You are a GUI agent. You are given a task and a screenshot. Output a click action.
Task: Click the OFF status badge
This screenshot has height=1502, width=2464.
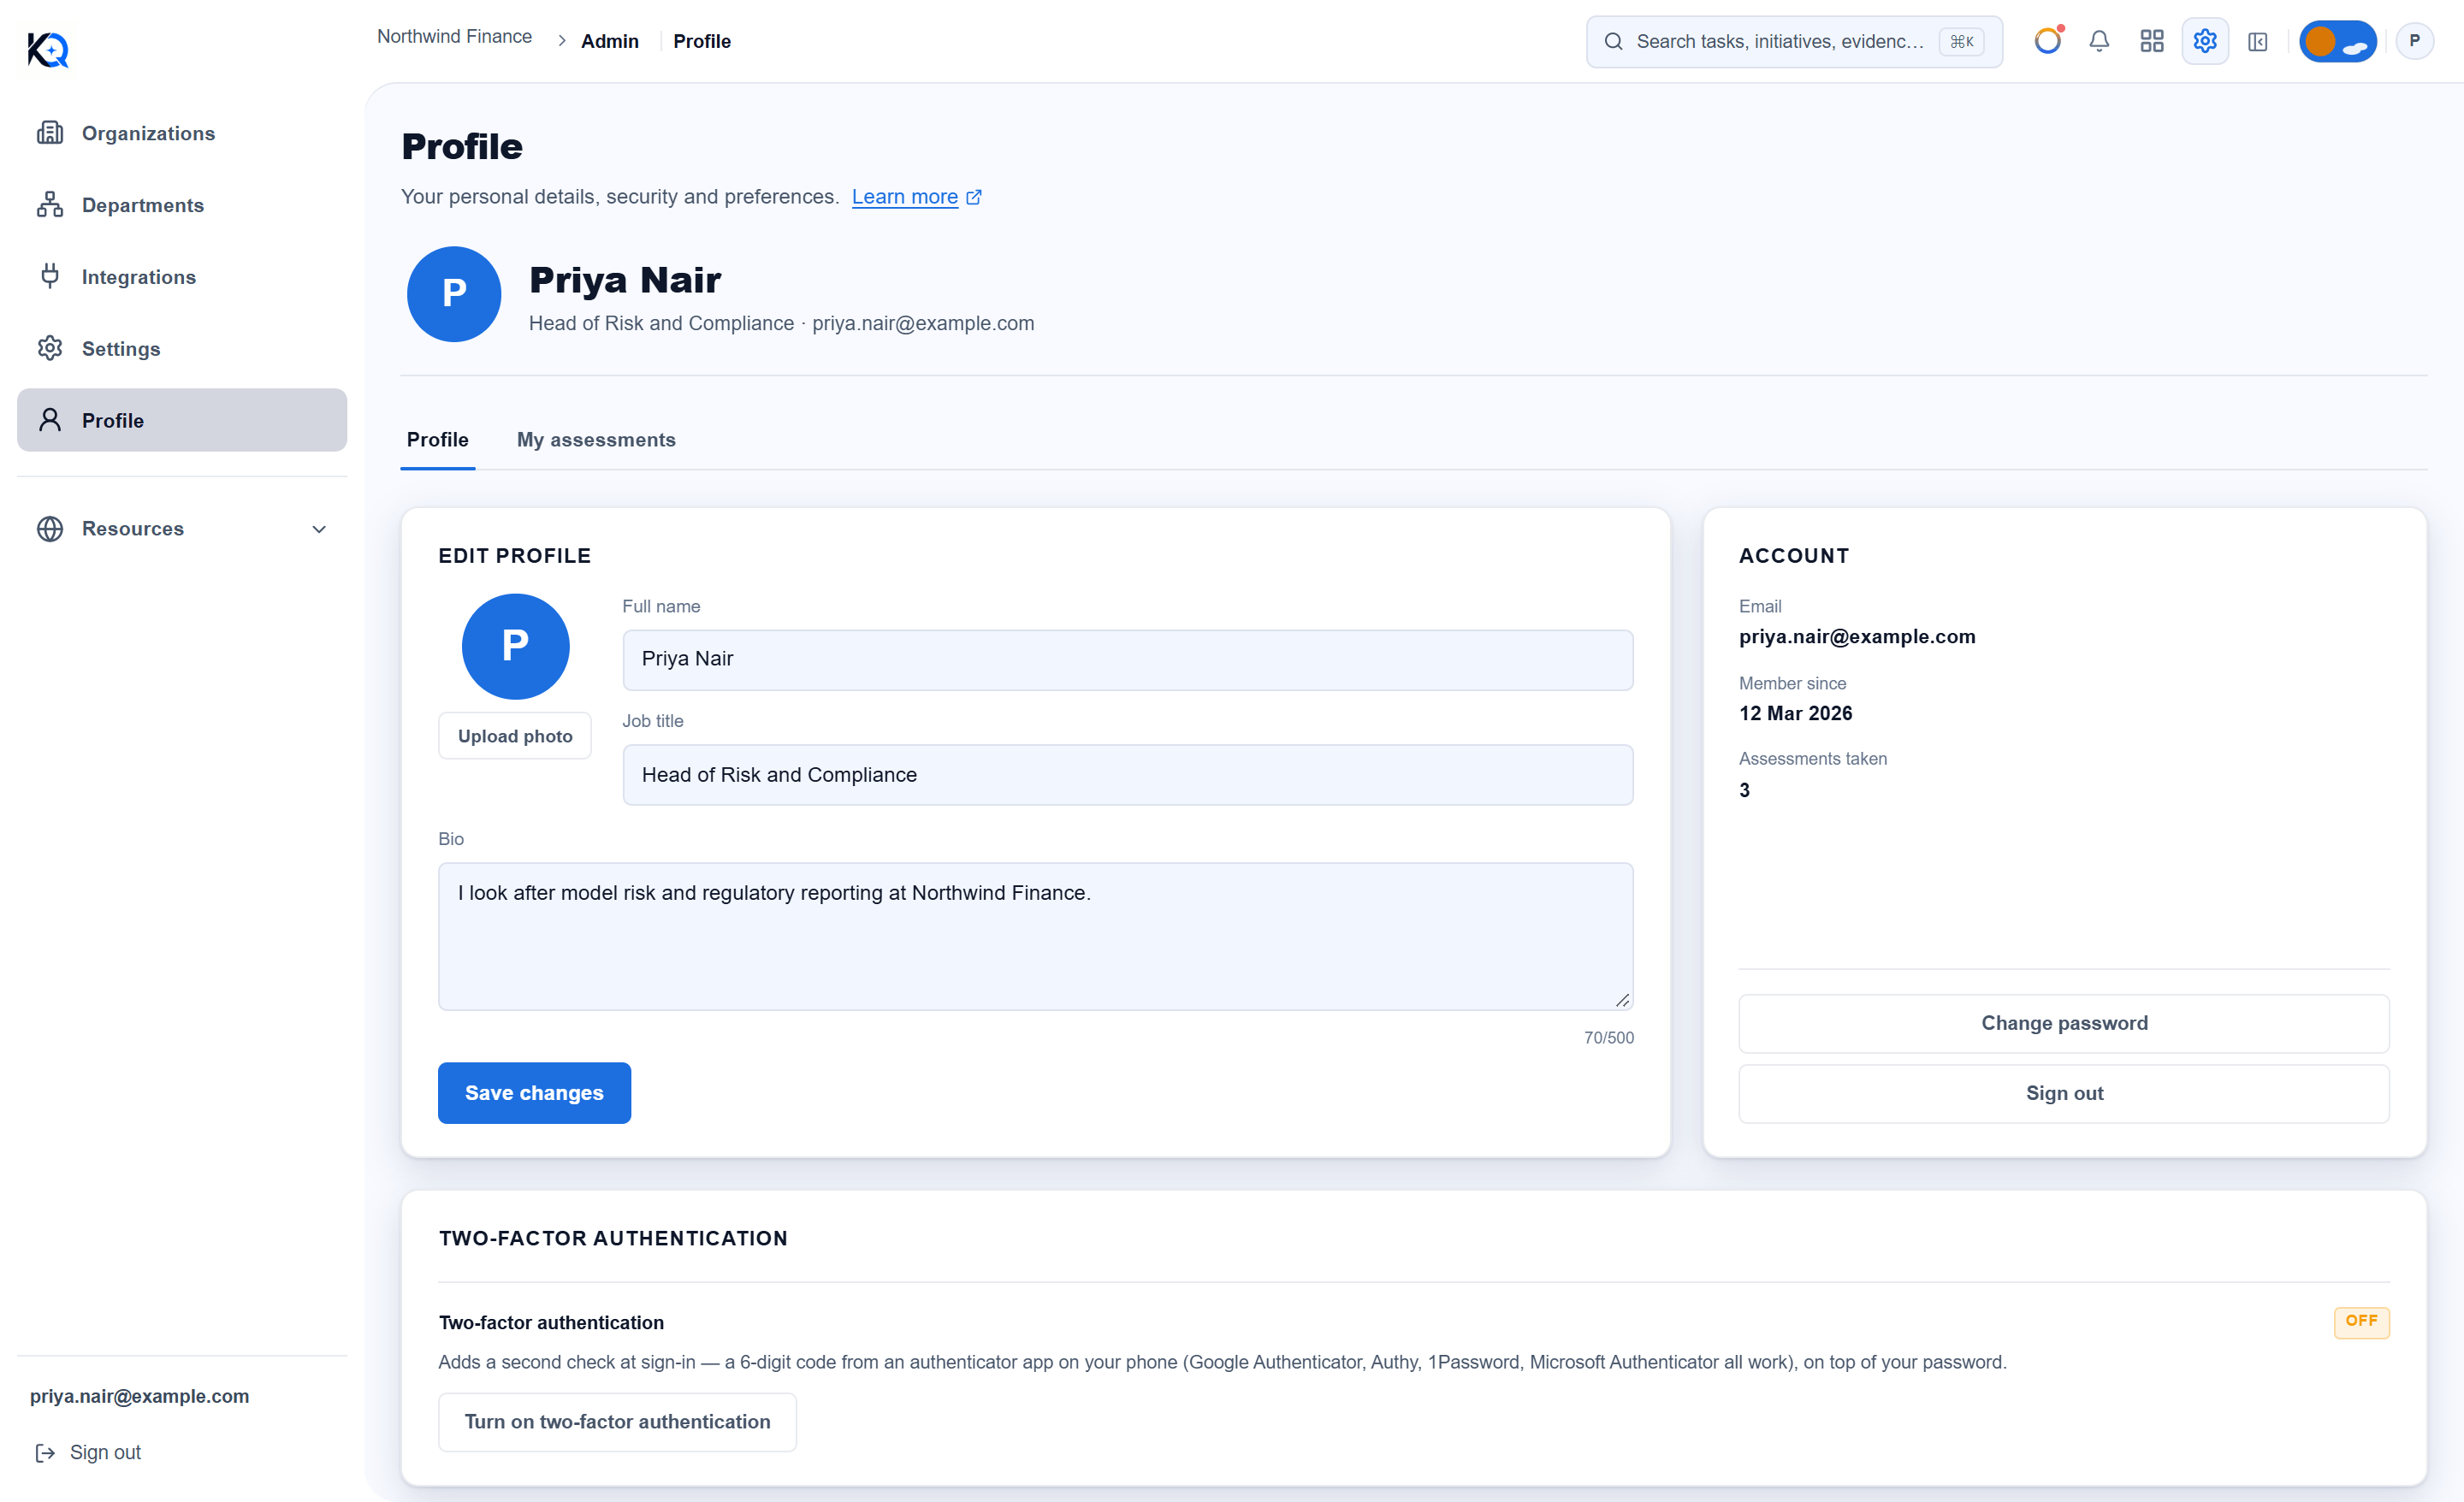click(x=2361, y=1321)
